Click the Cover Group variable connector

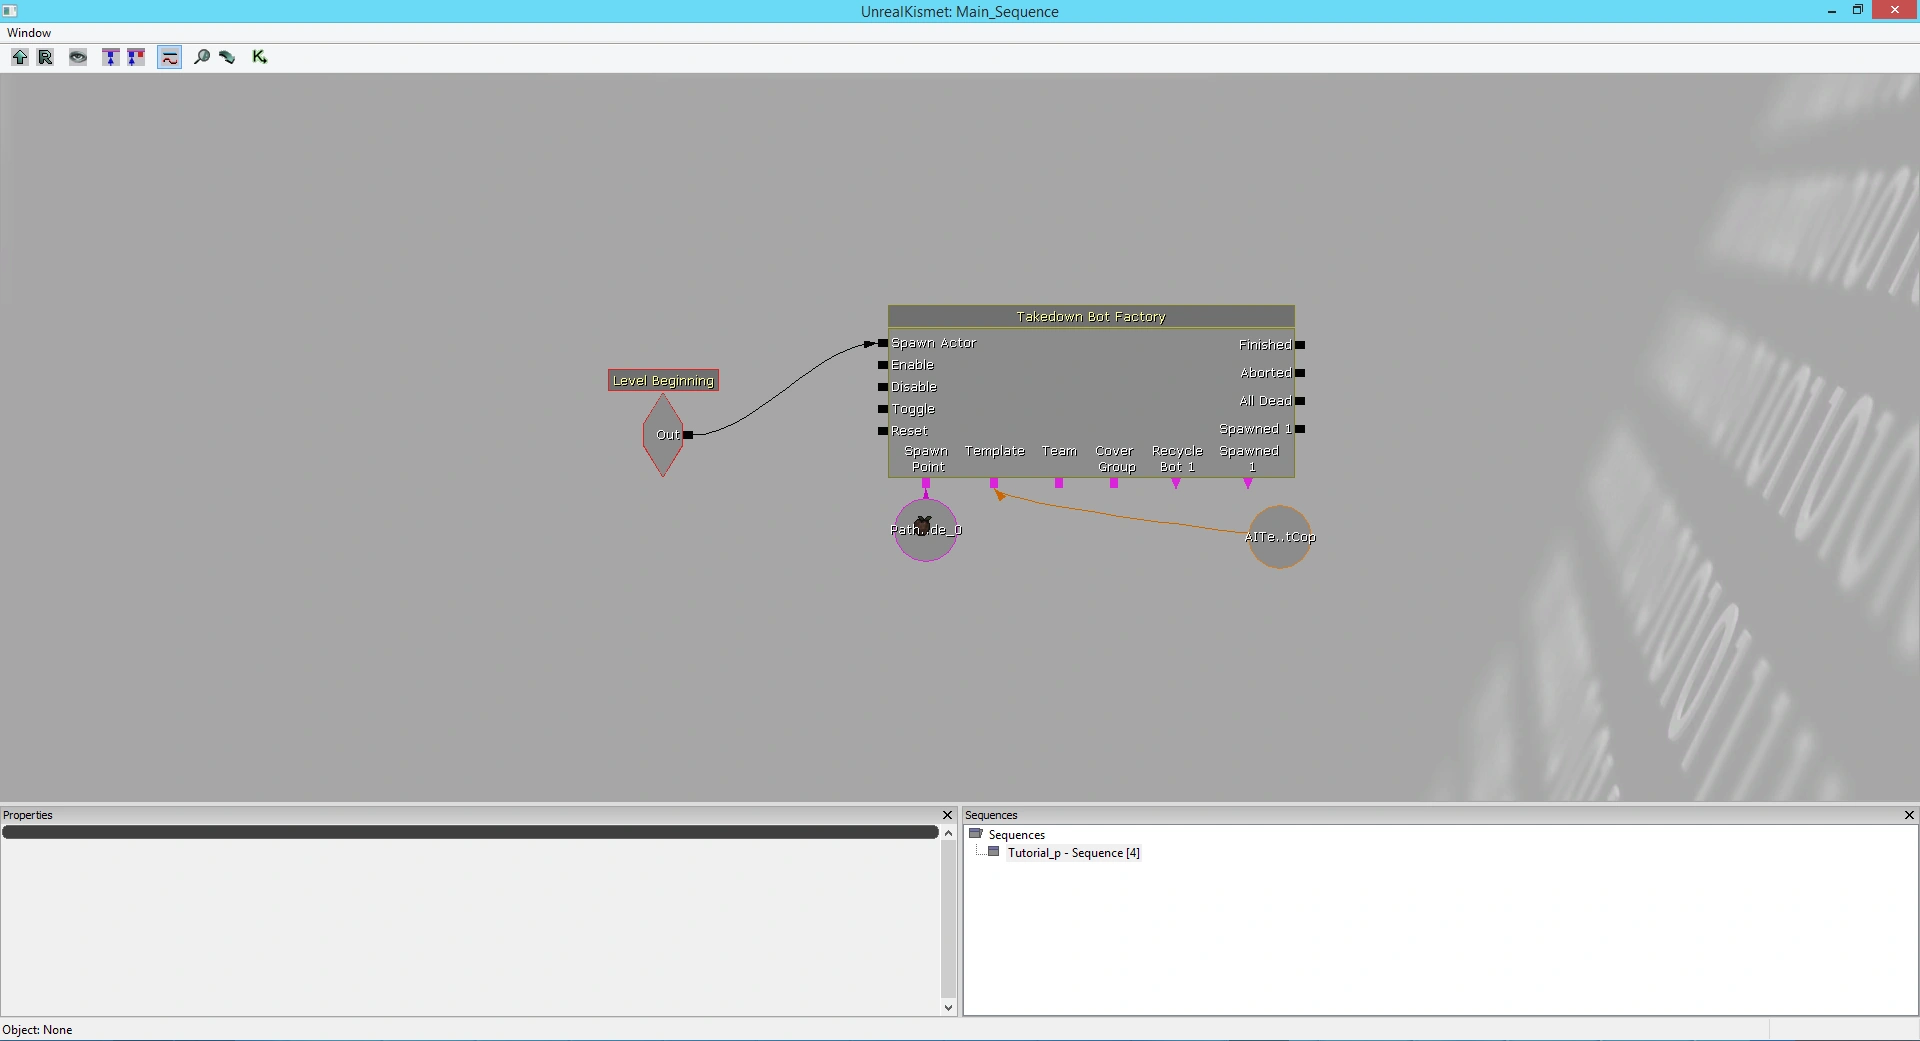click(x=1114, y=483)
